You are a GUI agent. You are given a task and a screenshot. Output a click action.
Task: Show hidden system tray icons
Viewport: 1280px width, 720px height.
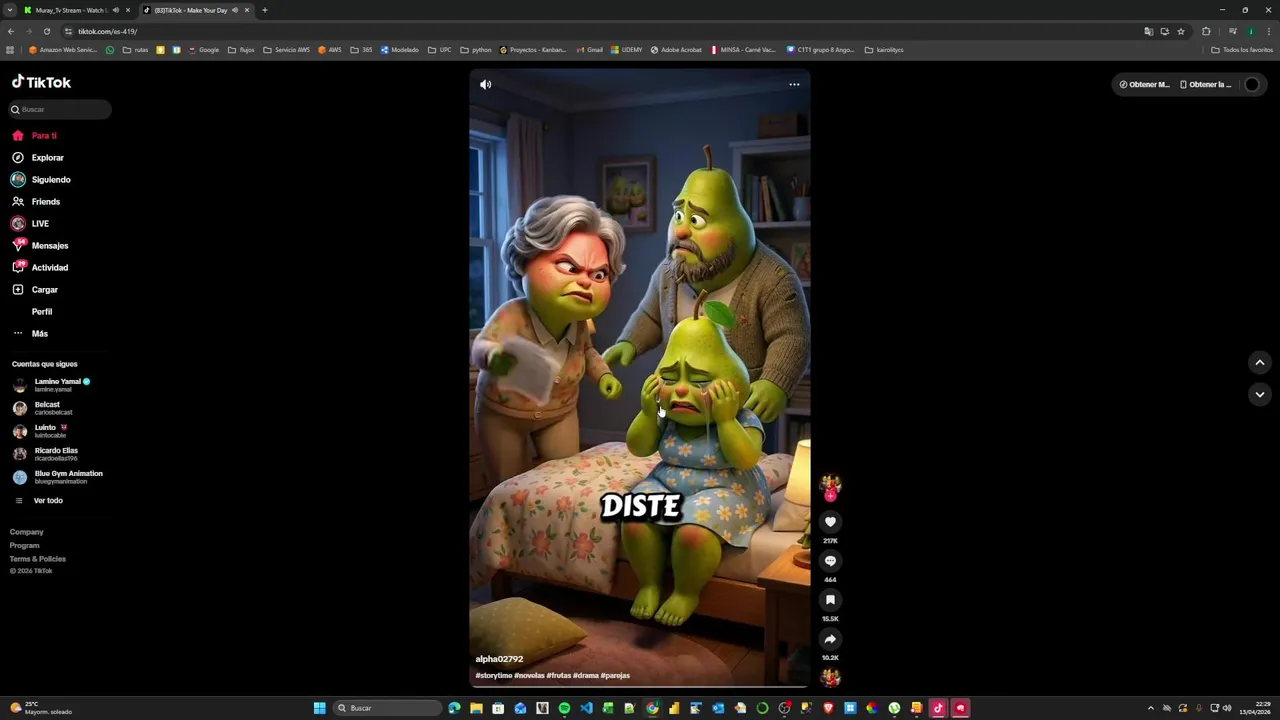(x=1150, y=708)
